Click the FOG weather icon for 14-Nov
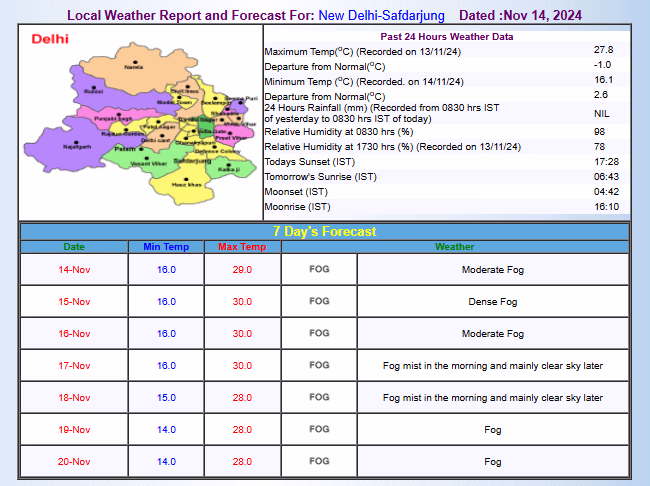This screenshot has width=650, height=486. coord(319,269)
